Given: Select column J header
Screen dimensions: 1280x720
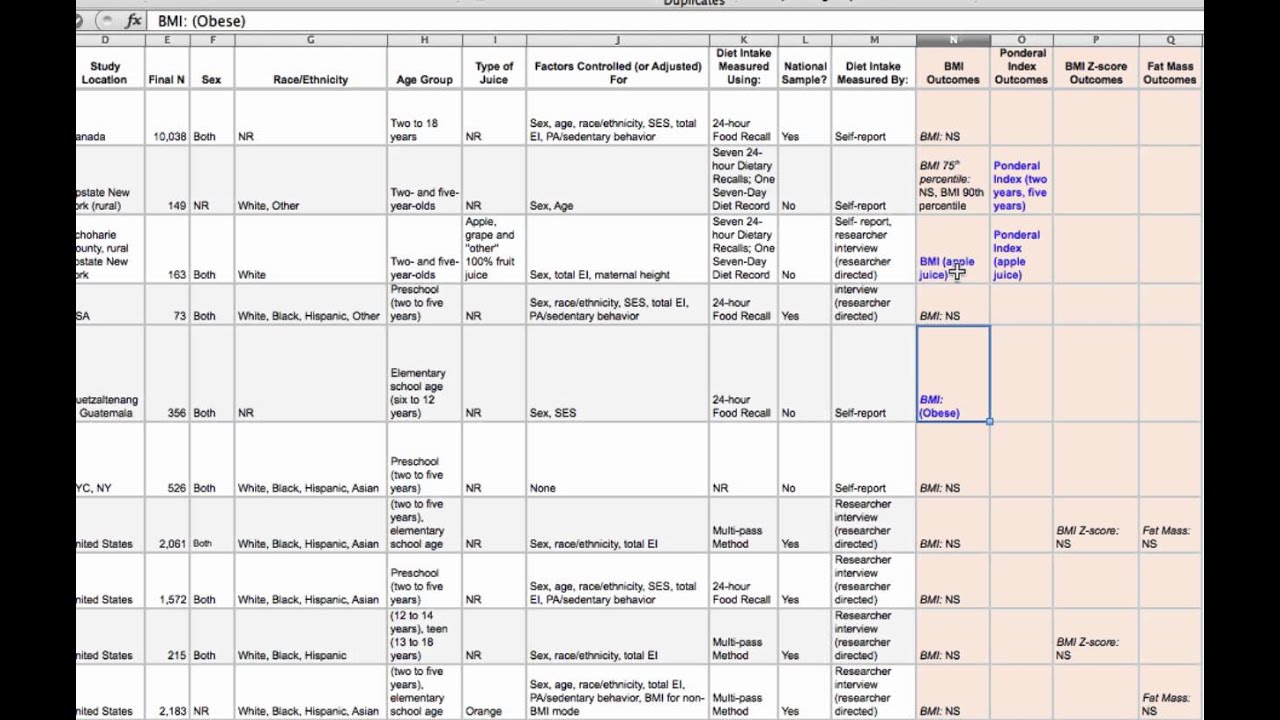Looking at the screenshot, I should pos(617,40).
